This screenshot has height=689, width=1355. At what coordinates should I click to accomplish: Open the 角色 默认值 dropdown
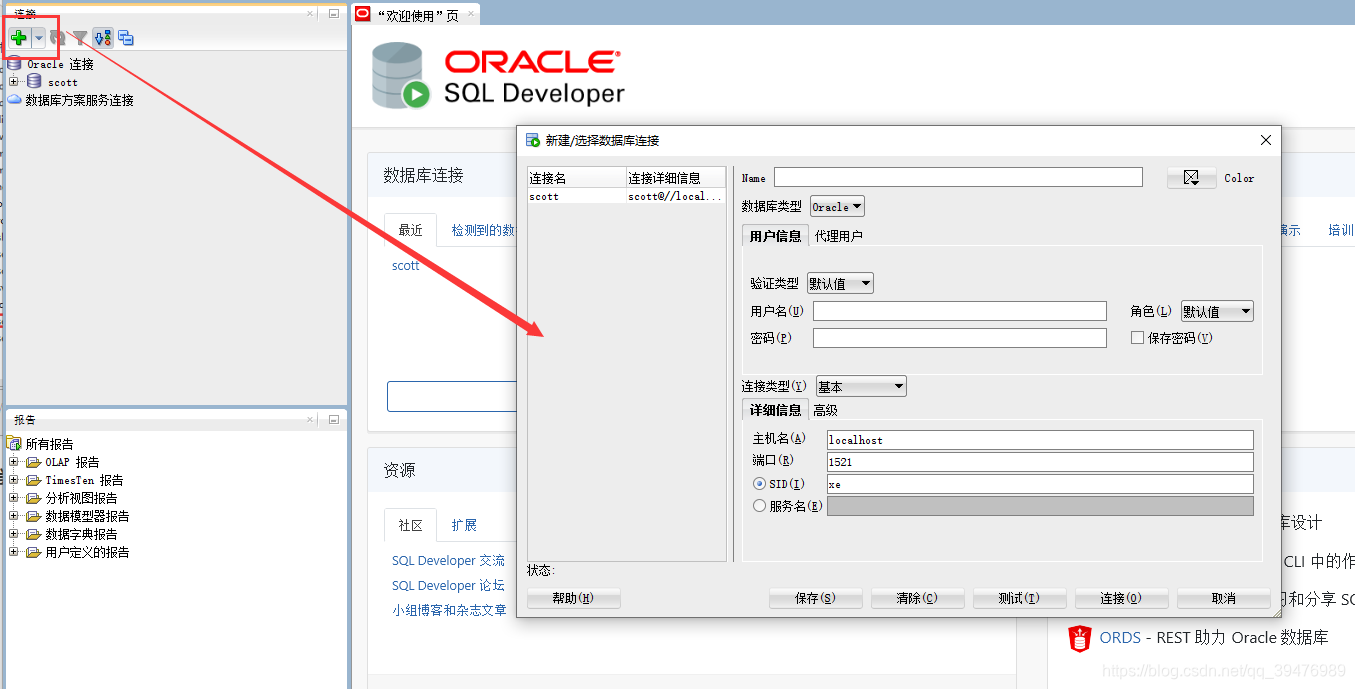tap(1217, 312)
